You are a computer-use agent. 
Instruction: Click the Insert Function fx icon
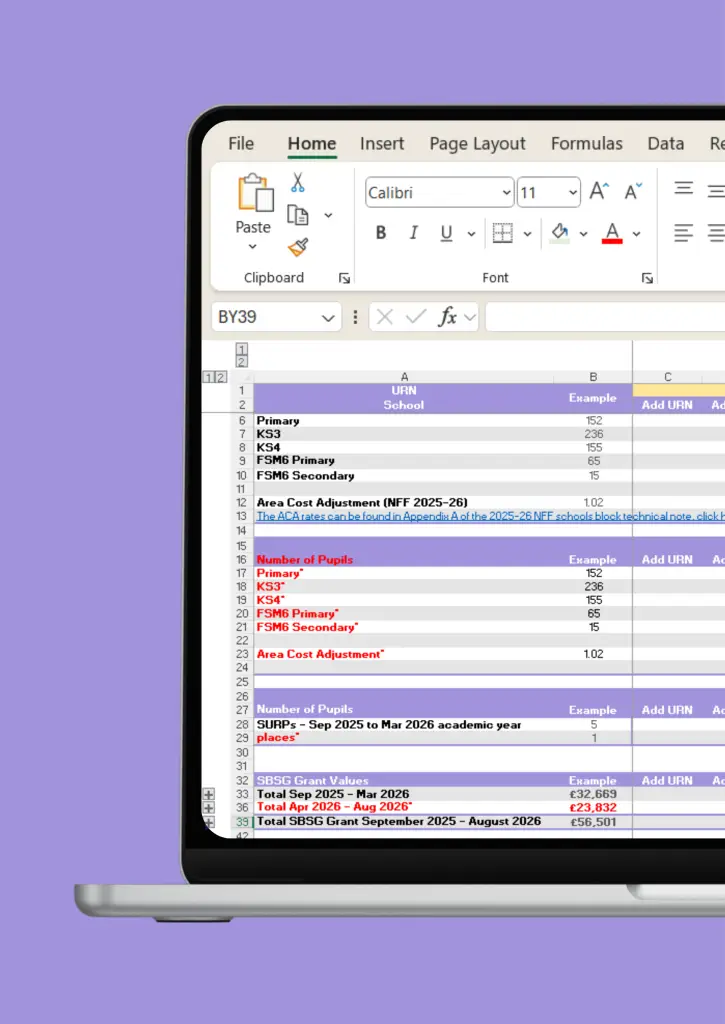[447, 317]
